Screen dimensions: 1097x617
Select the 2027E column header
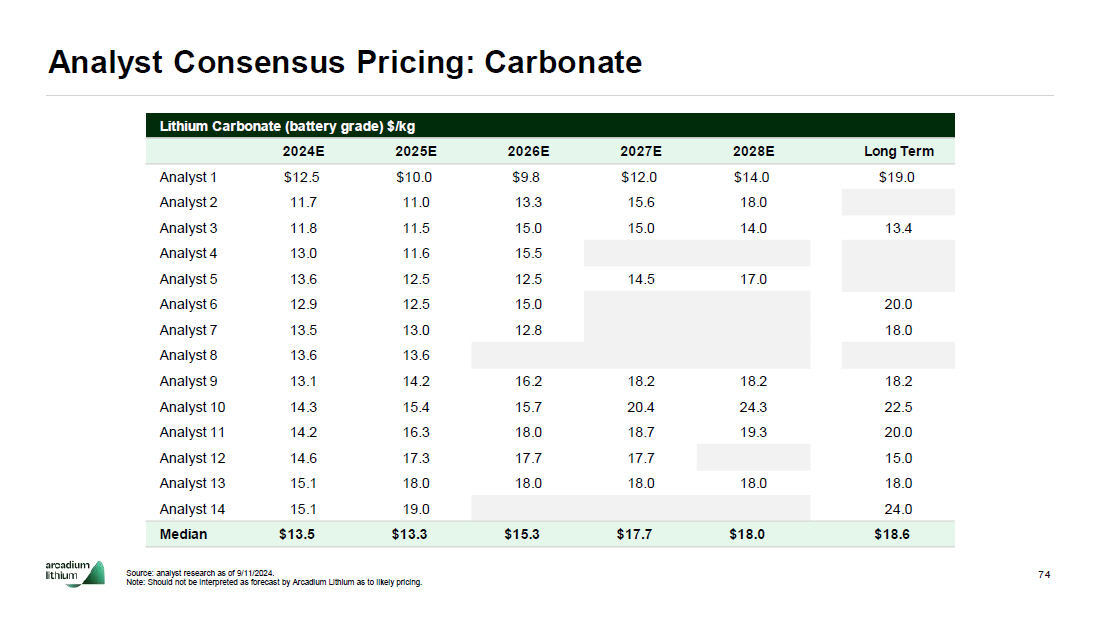[640, 152]
